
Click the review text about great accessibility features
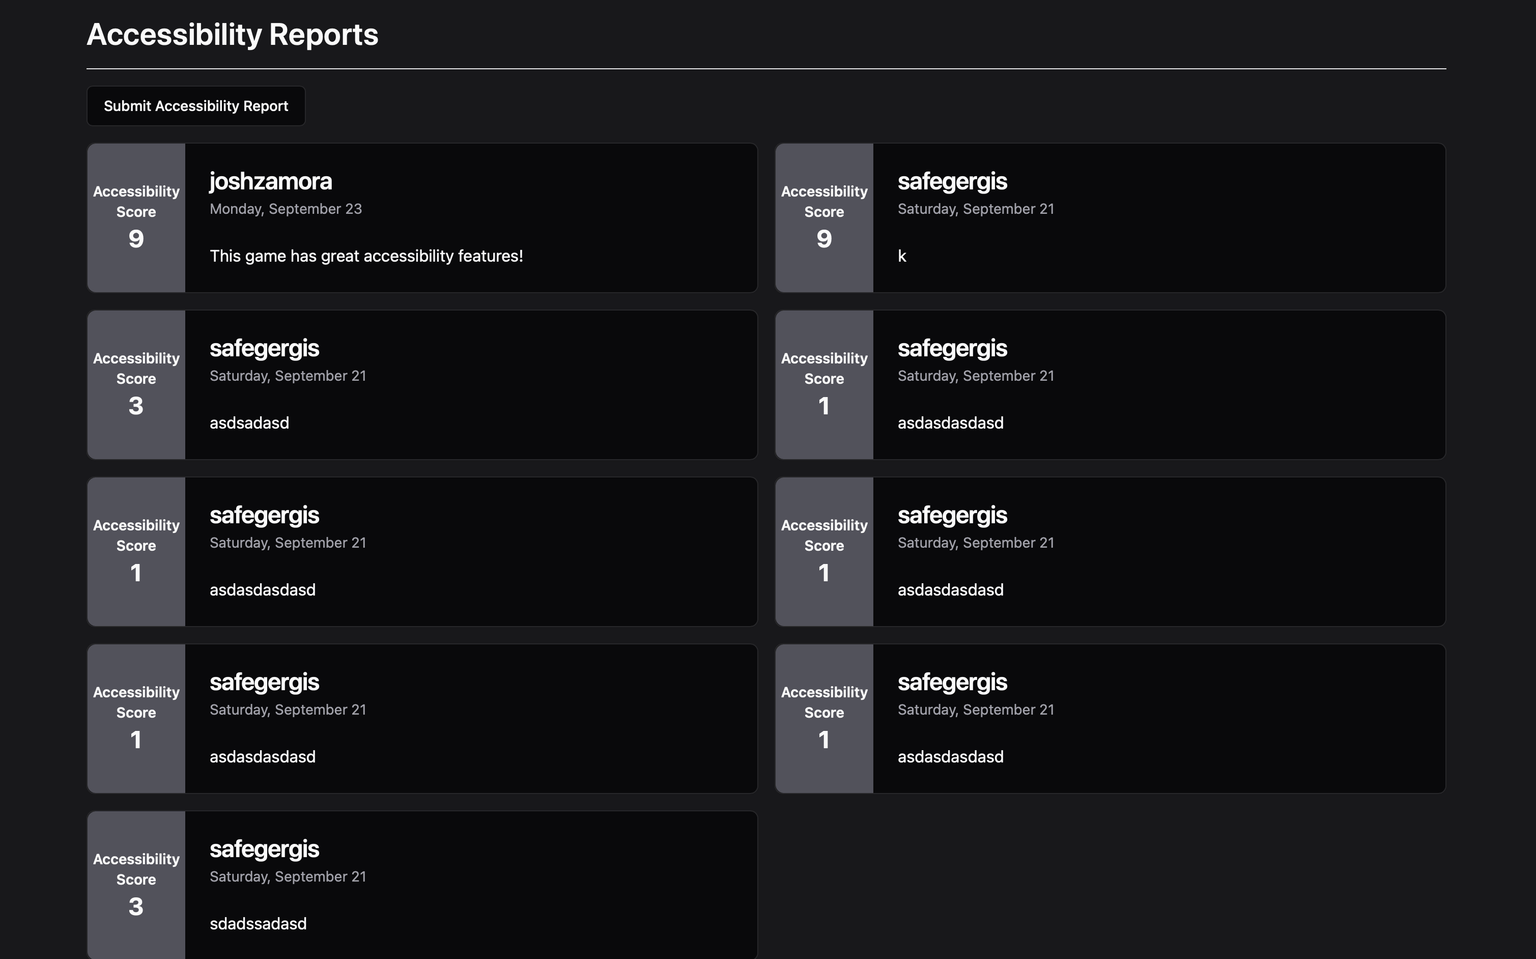tap(366, 256)
